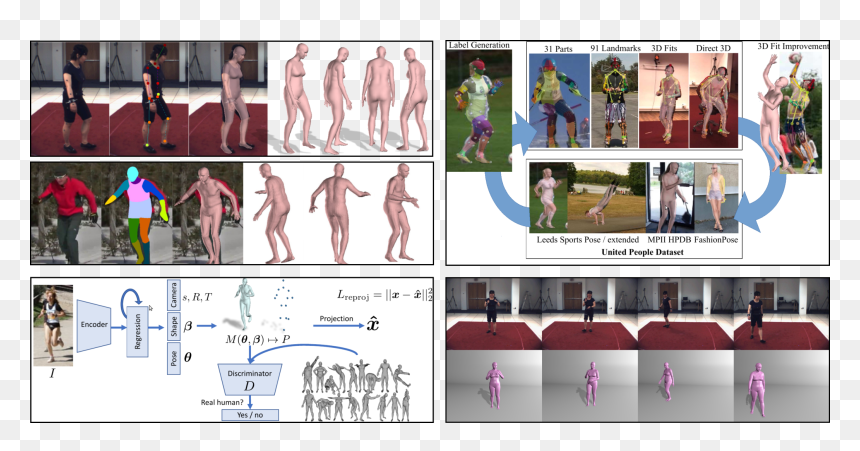Click the running woman in pink photo

(x=548, y=198)
